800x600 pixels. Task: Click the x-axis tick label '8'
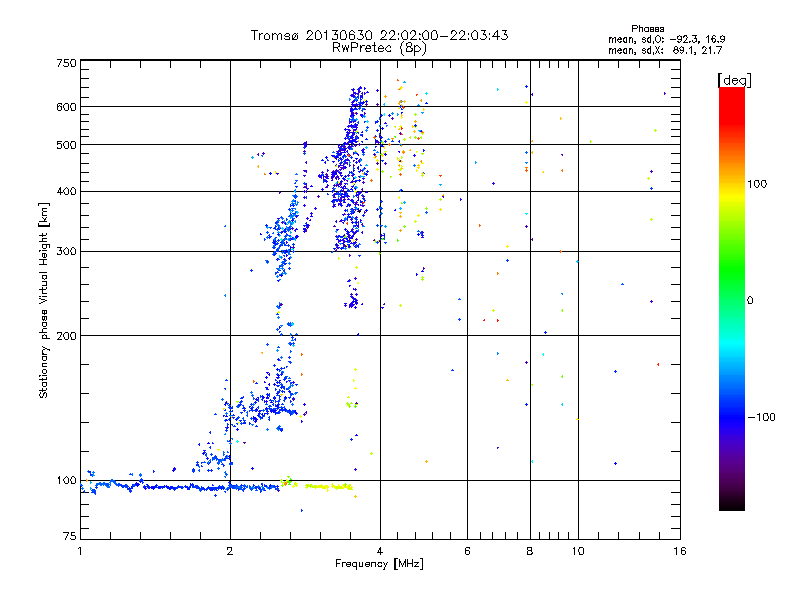coord(530,551)
